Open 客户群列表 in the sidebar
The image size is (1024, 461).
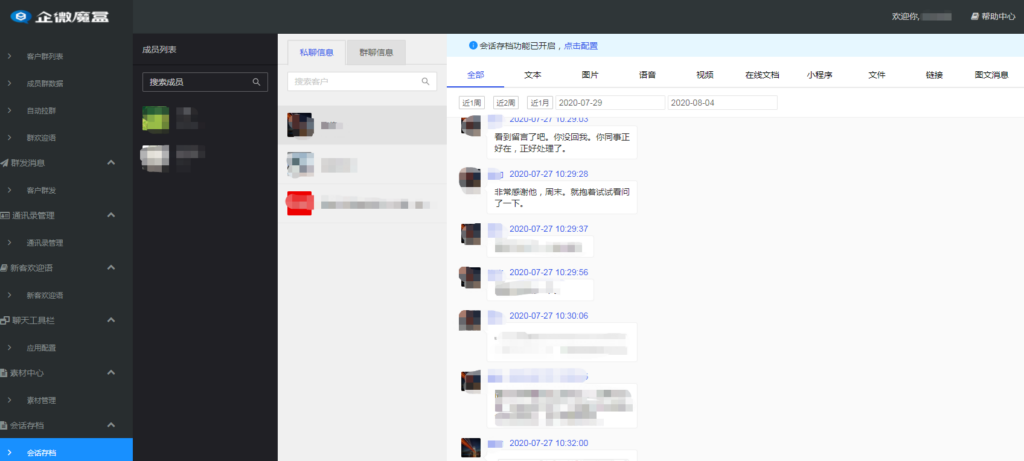pos(45,56)
